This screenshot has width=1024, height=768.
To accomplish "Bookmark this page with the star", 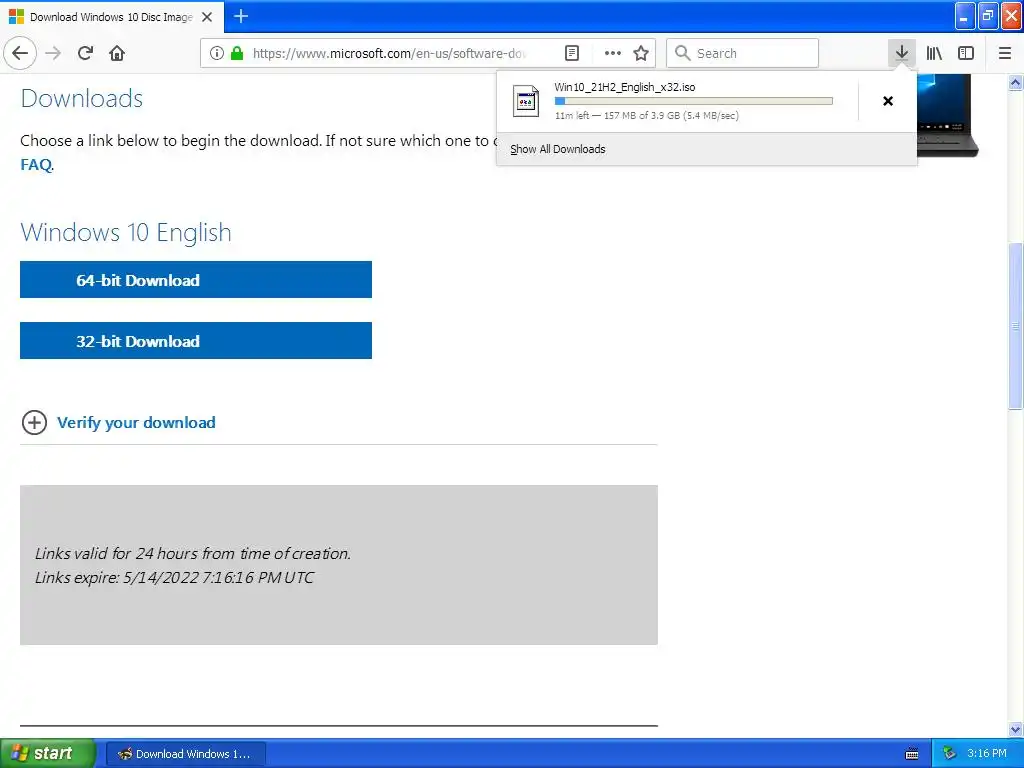I will (641, 53).
